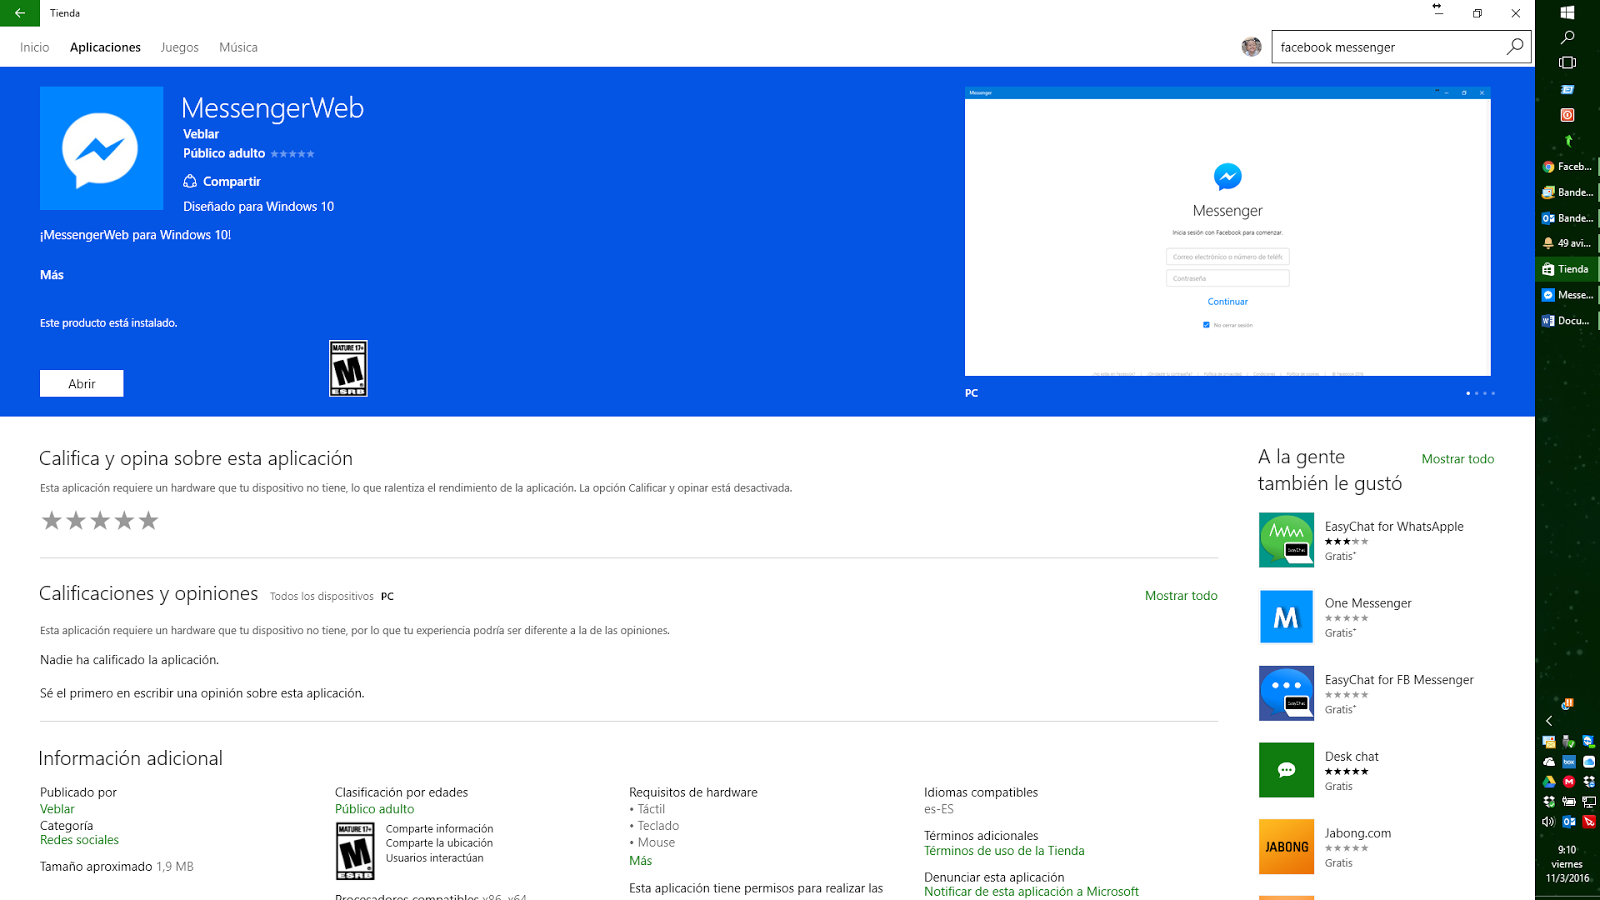Open the Jabong.com app icon
The width and height of the screenshot is (1600, 900).
1286,847
